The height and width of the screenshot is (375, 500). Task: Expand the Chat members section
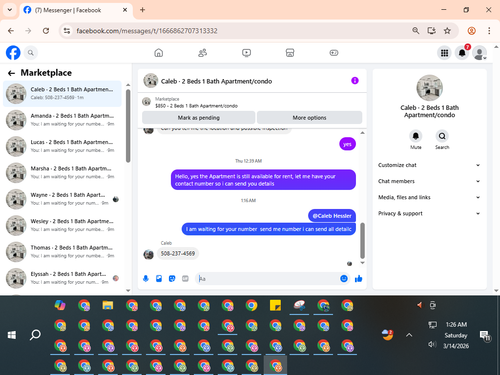click(x=429, y=181)
